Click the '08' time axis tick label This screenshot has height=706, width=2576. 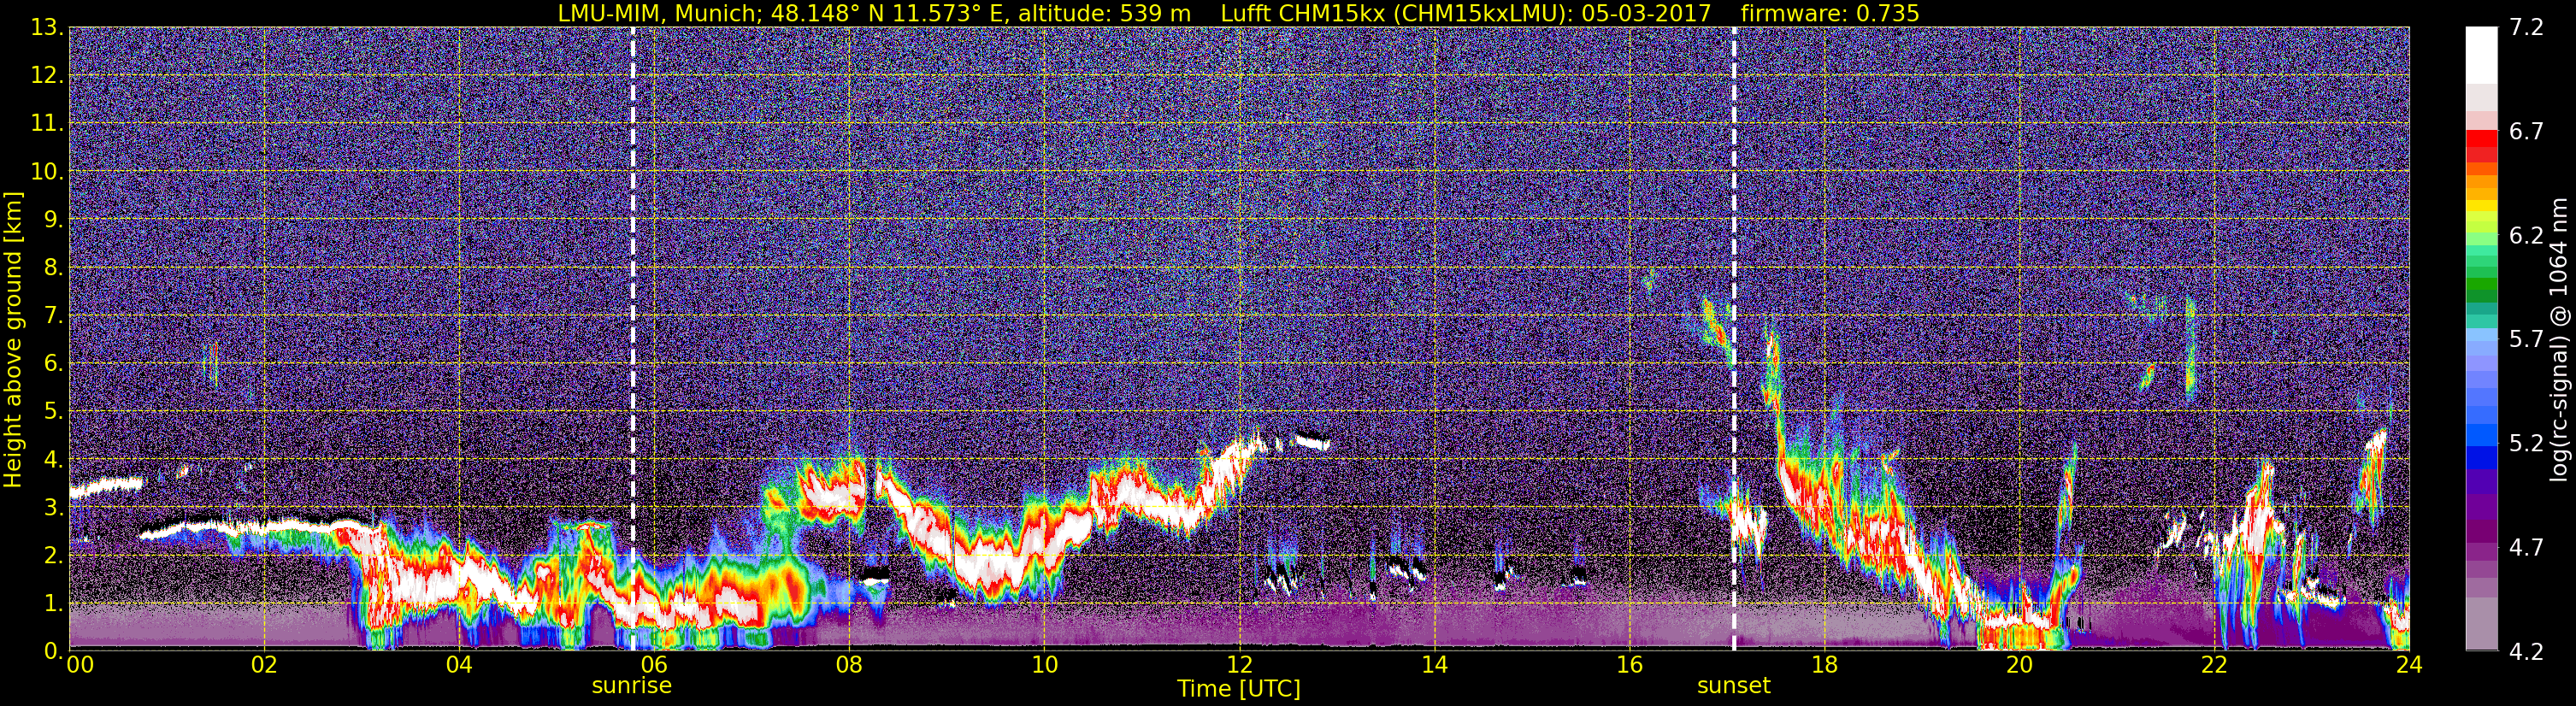[849, 665]
